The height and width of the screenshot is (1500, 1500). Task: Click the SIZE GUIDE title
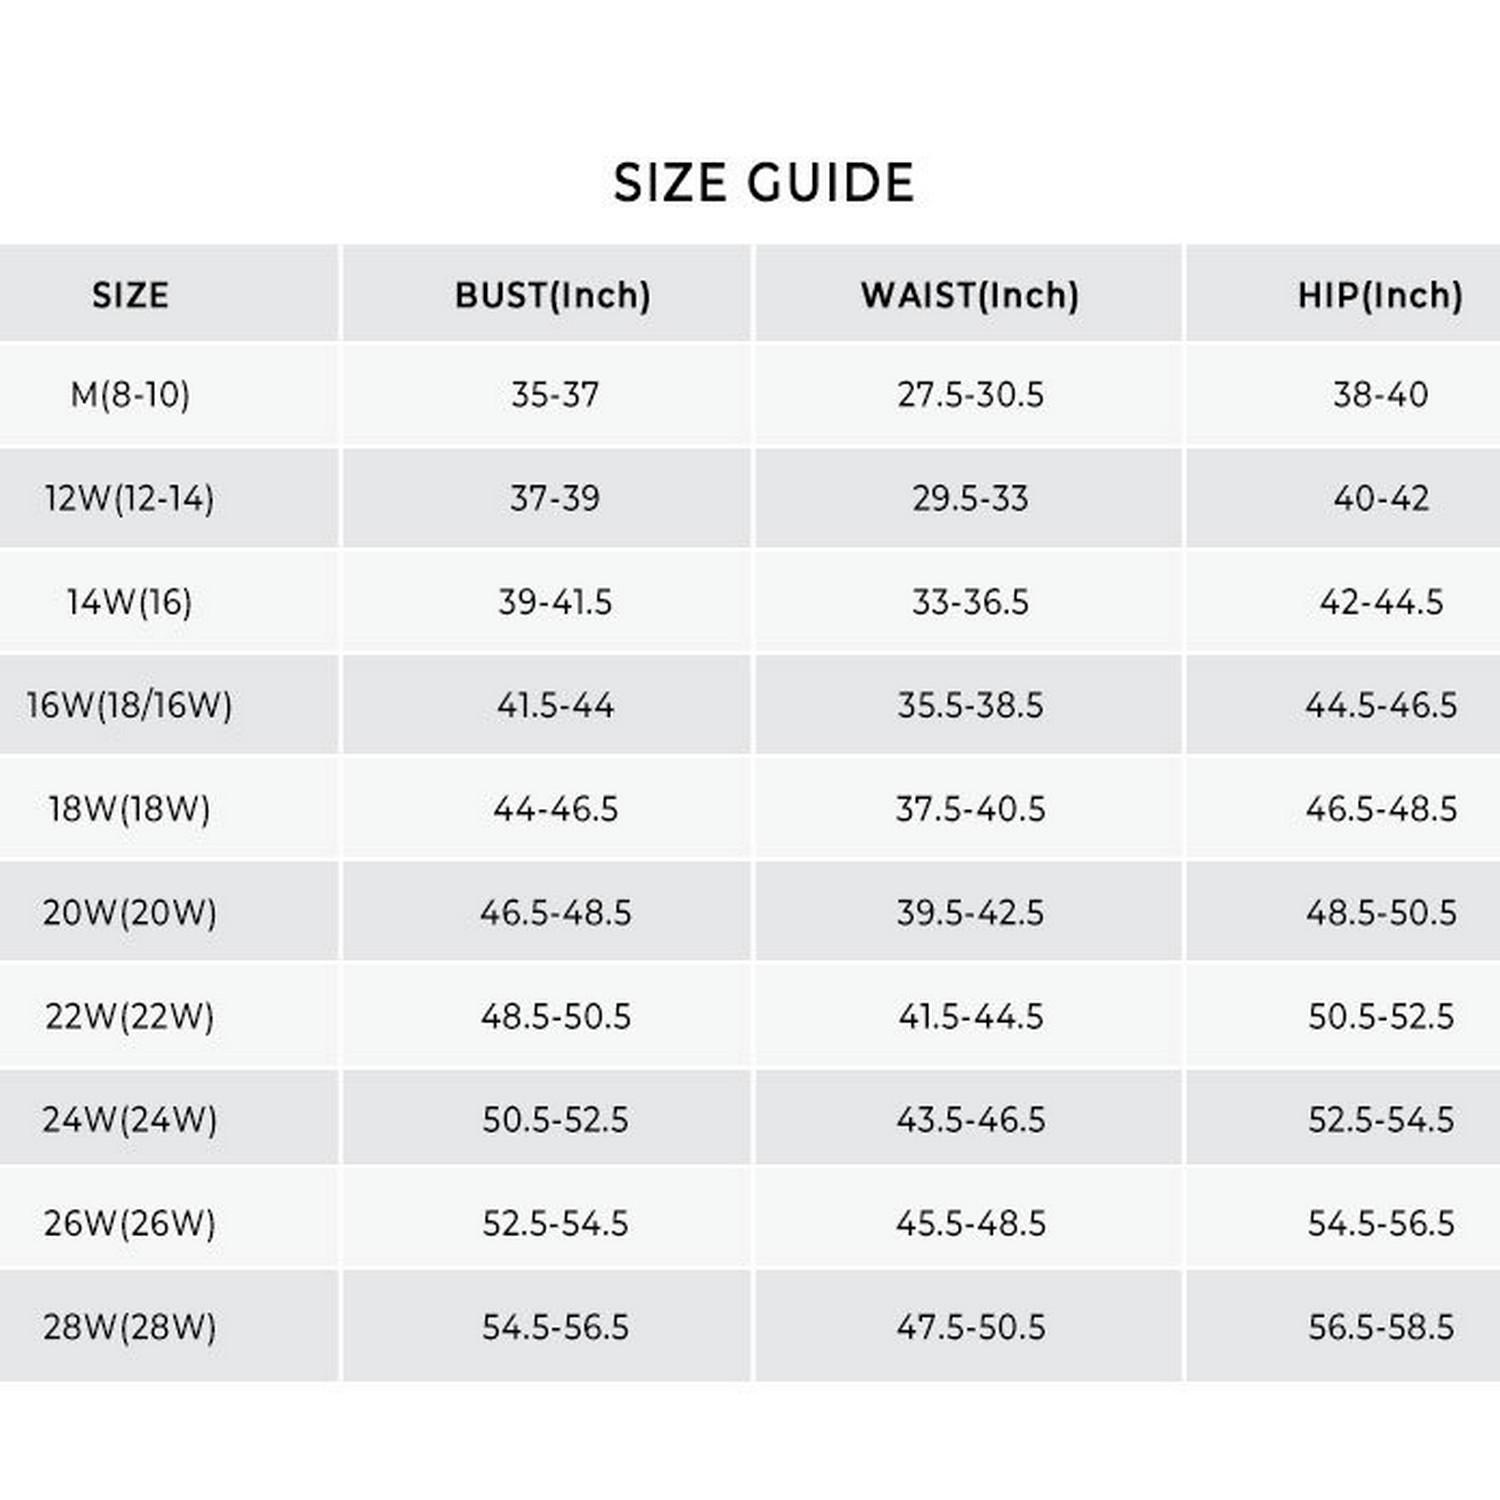(x=763, y=183)
